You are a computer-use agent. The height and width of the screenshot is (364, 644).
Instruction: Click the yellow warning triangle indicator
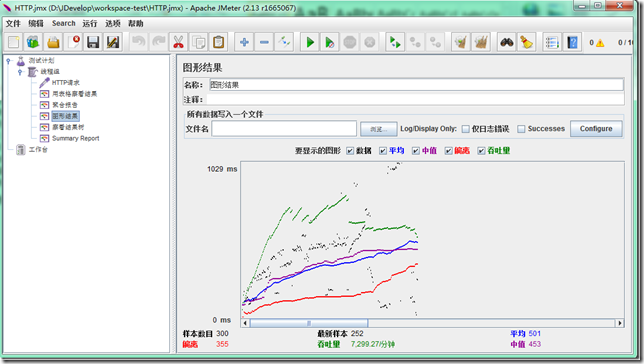600,43
